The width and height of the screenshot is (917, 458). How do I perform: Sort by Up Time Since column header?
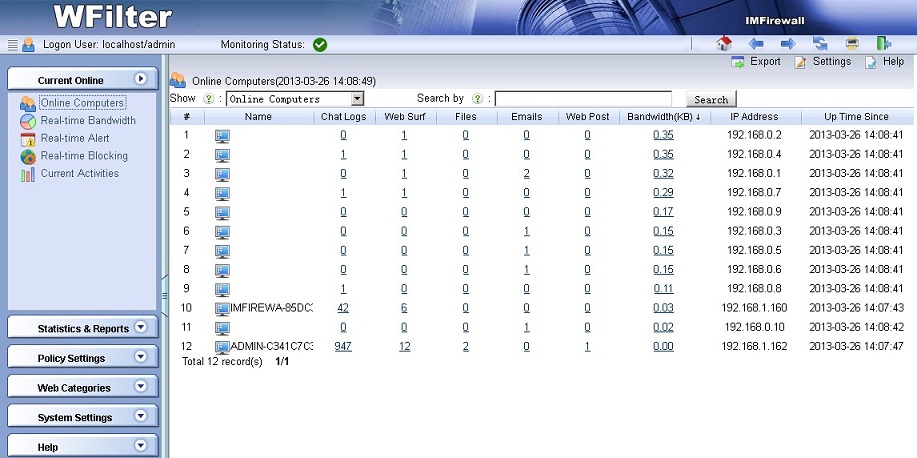856,116
